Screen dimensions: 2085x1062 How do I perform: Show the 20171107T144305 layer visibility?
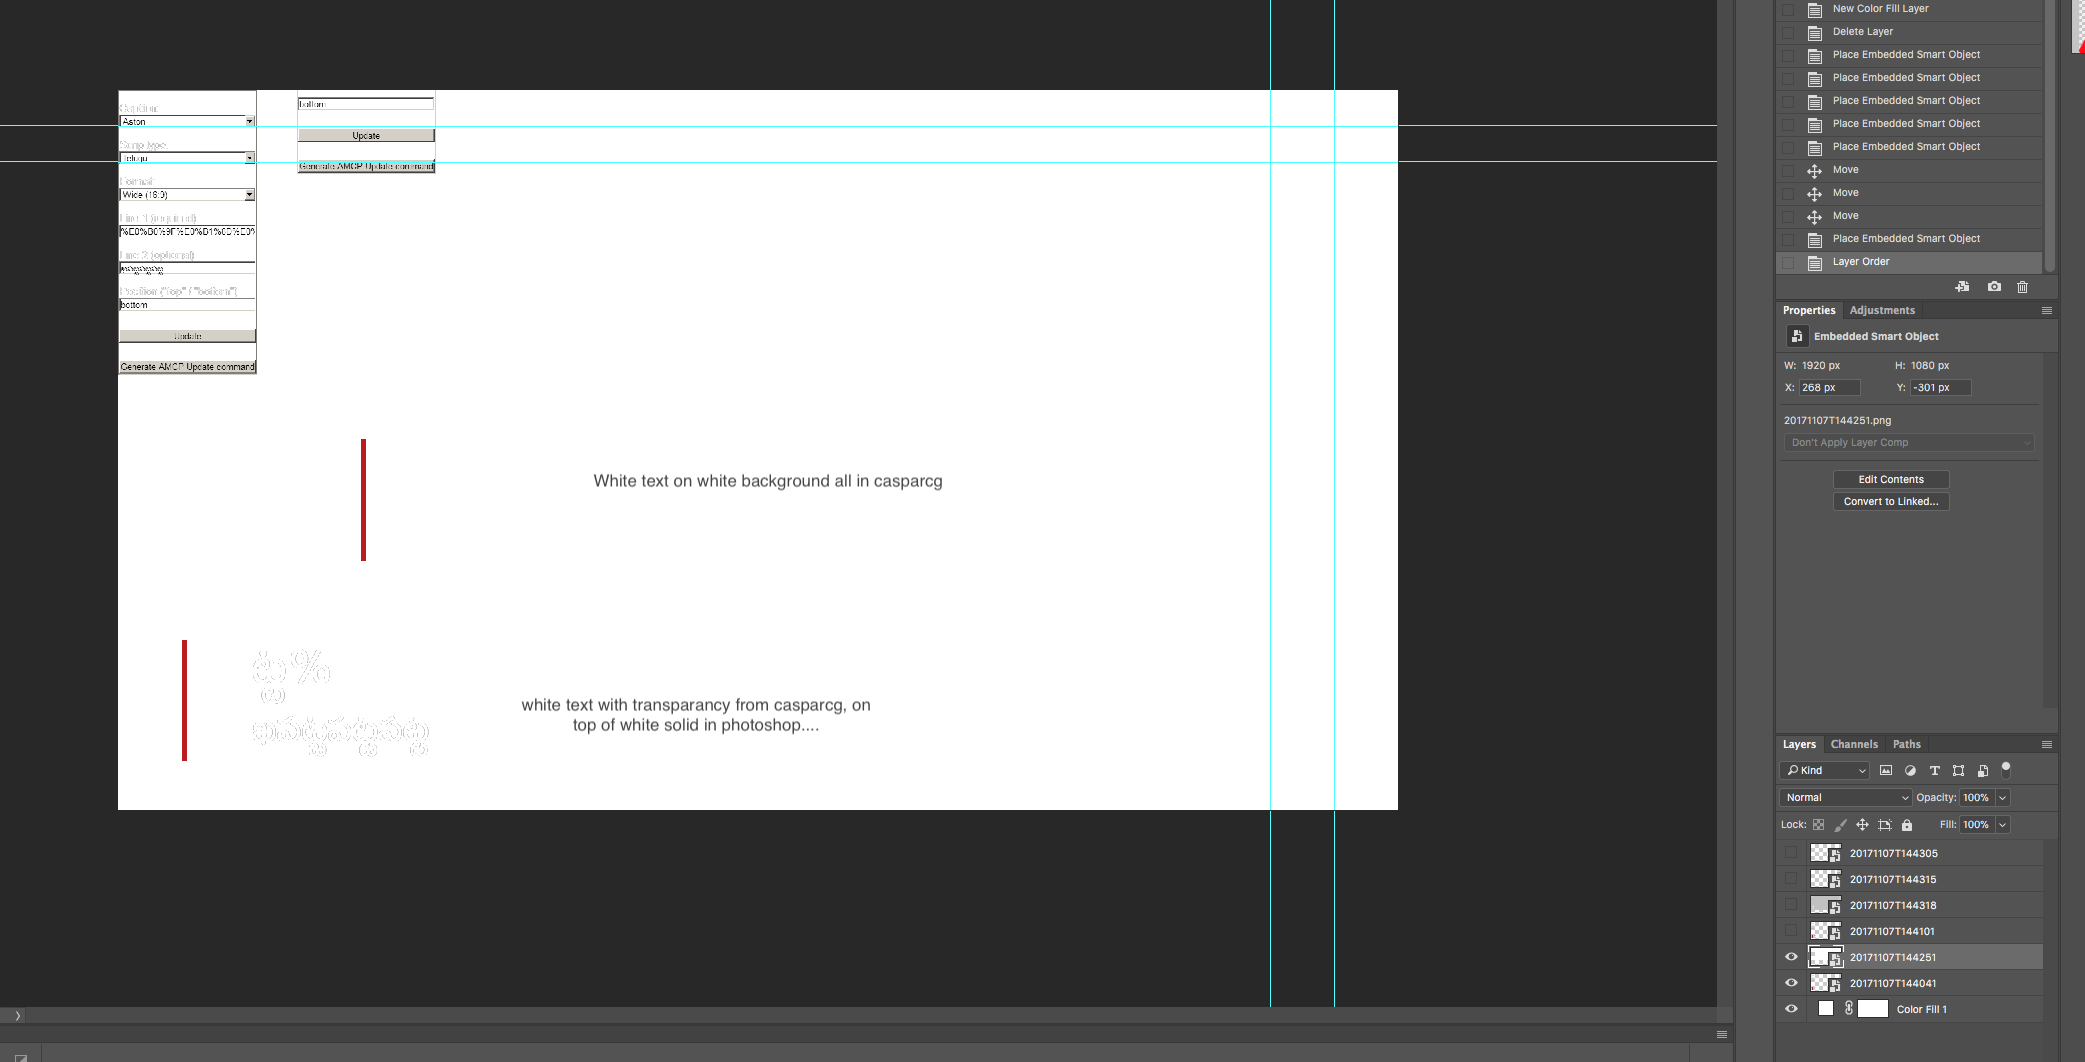click(1790, 853)
